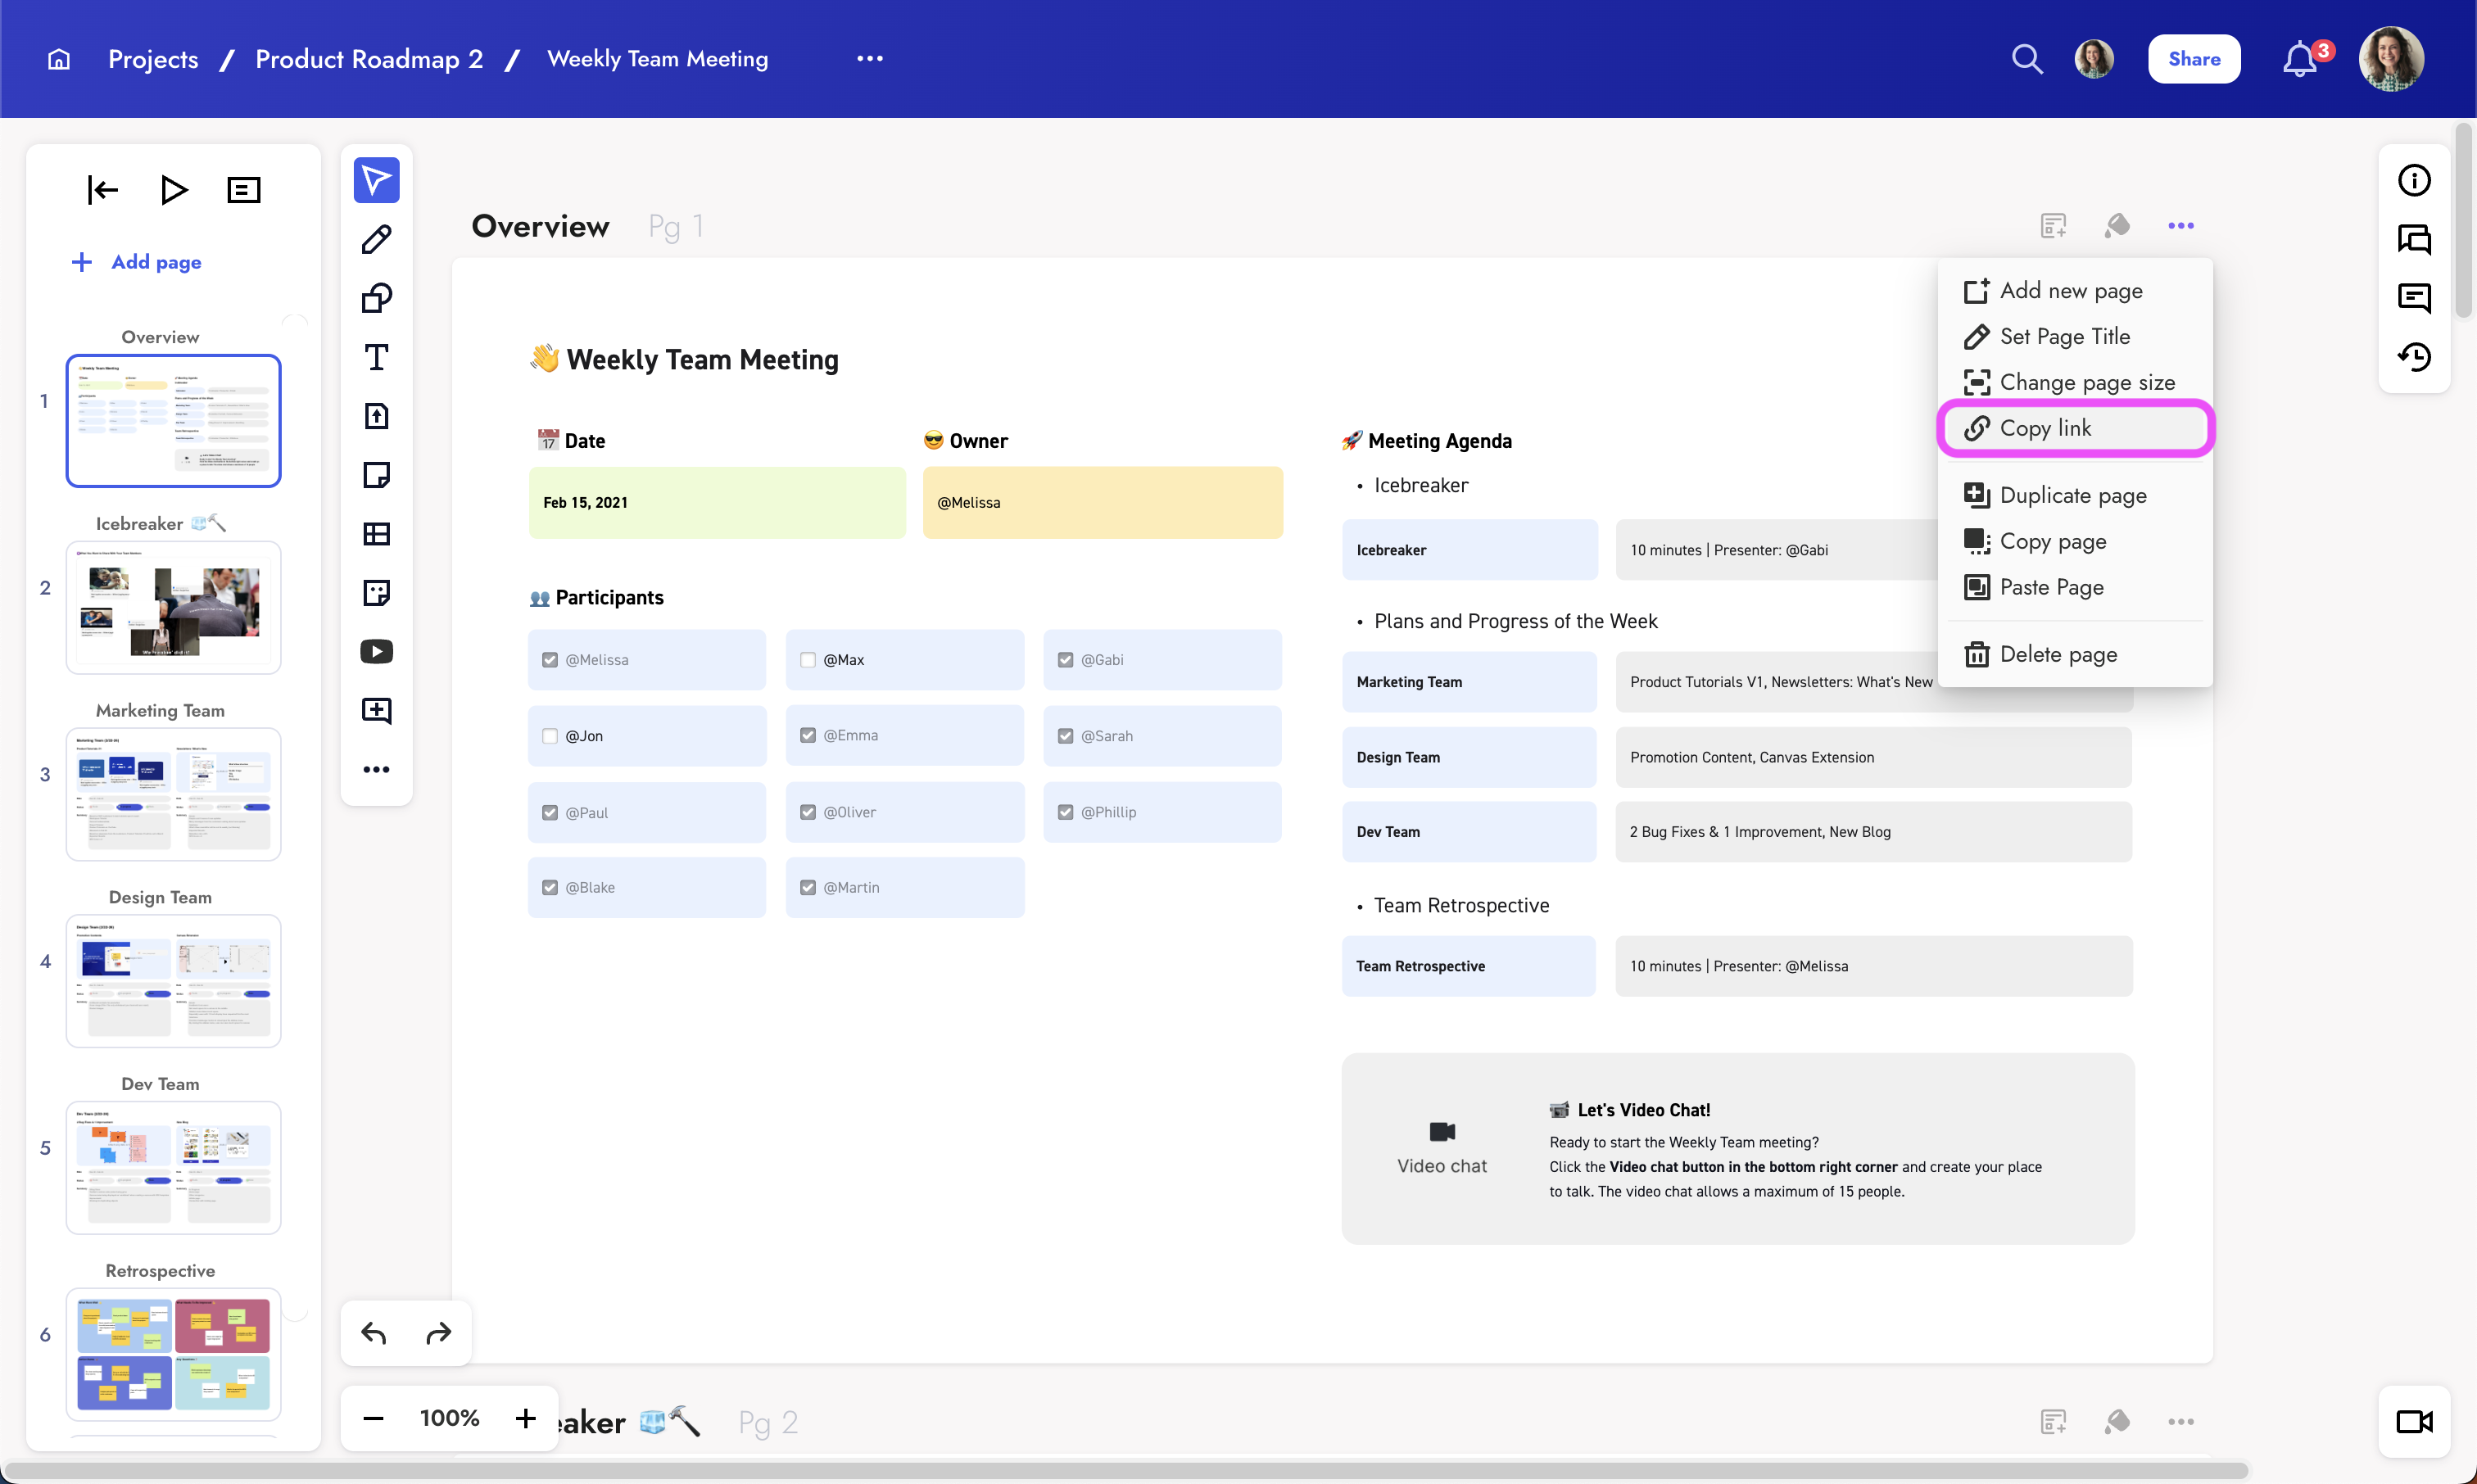Select the Pen drawing tool
The width and height of the screenshot is (2477, 1484).
click(376, 240)
